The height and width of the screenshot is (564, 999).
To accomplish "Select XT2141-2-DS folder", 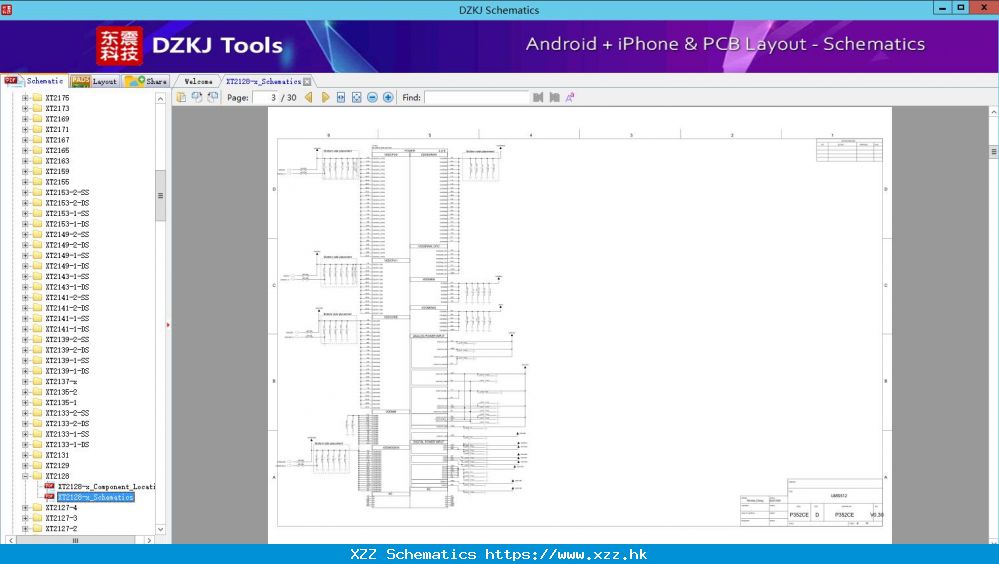I will click(67, 308).
